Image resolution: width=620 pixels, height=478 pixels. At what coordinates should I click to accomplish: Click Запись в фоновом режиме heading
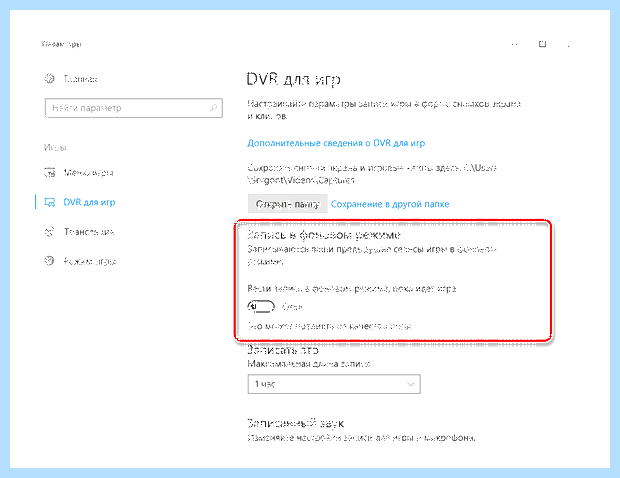point(324,235)
